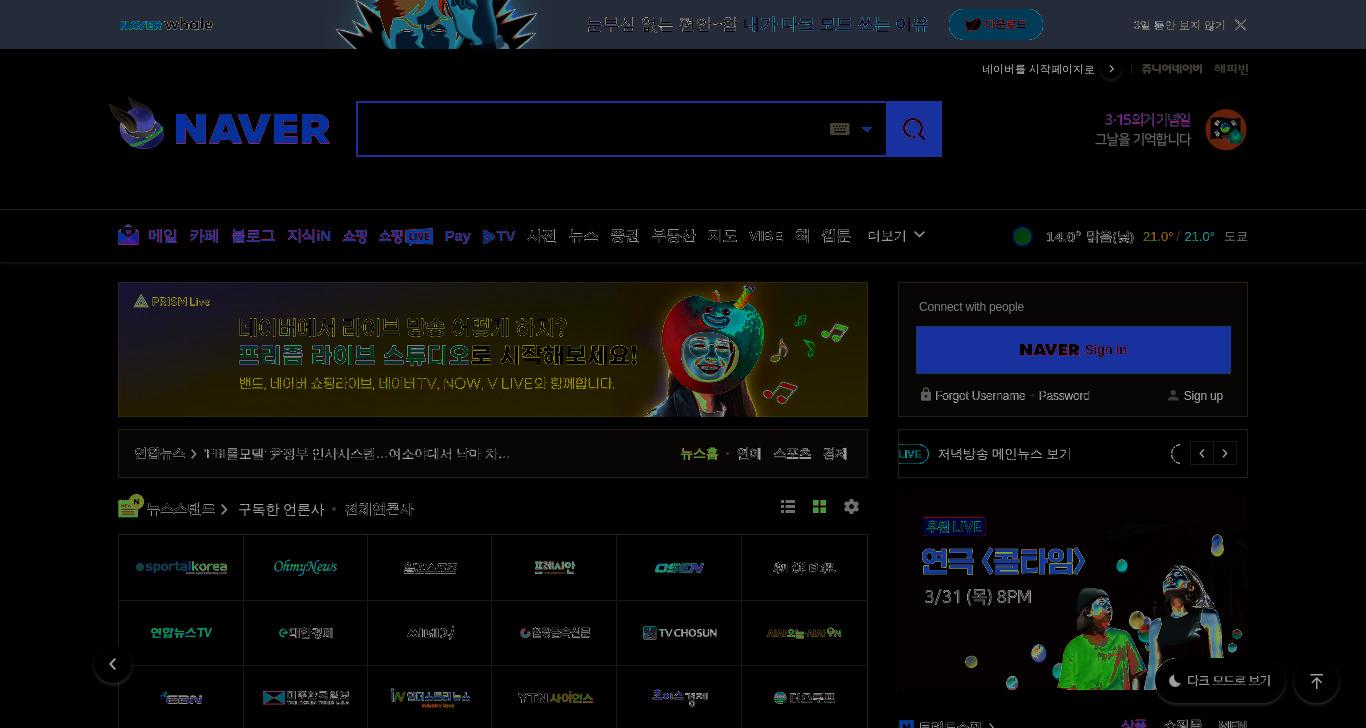Viewport: 1366px width, 728px height.
Task: Select 스포츠 news tab
Action: [x=792, y=453]
